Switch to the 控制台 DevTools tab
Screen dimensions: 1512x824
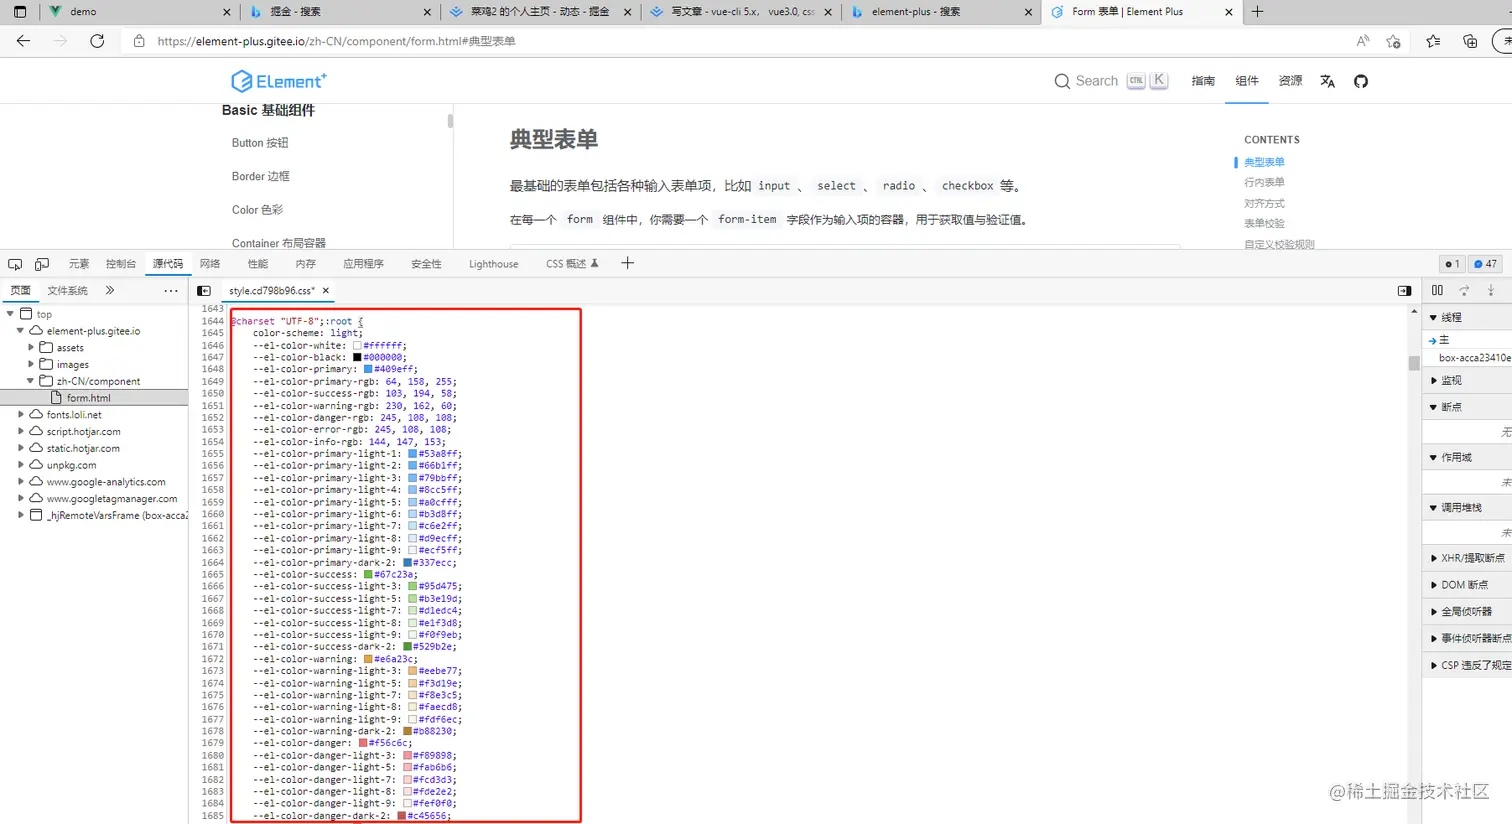click(121, 264)
